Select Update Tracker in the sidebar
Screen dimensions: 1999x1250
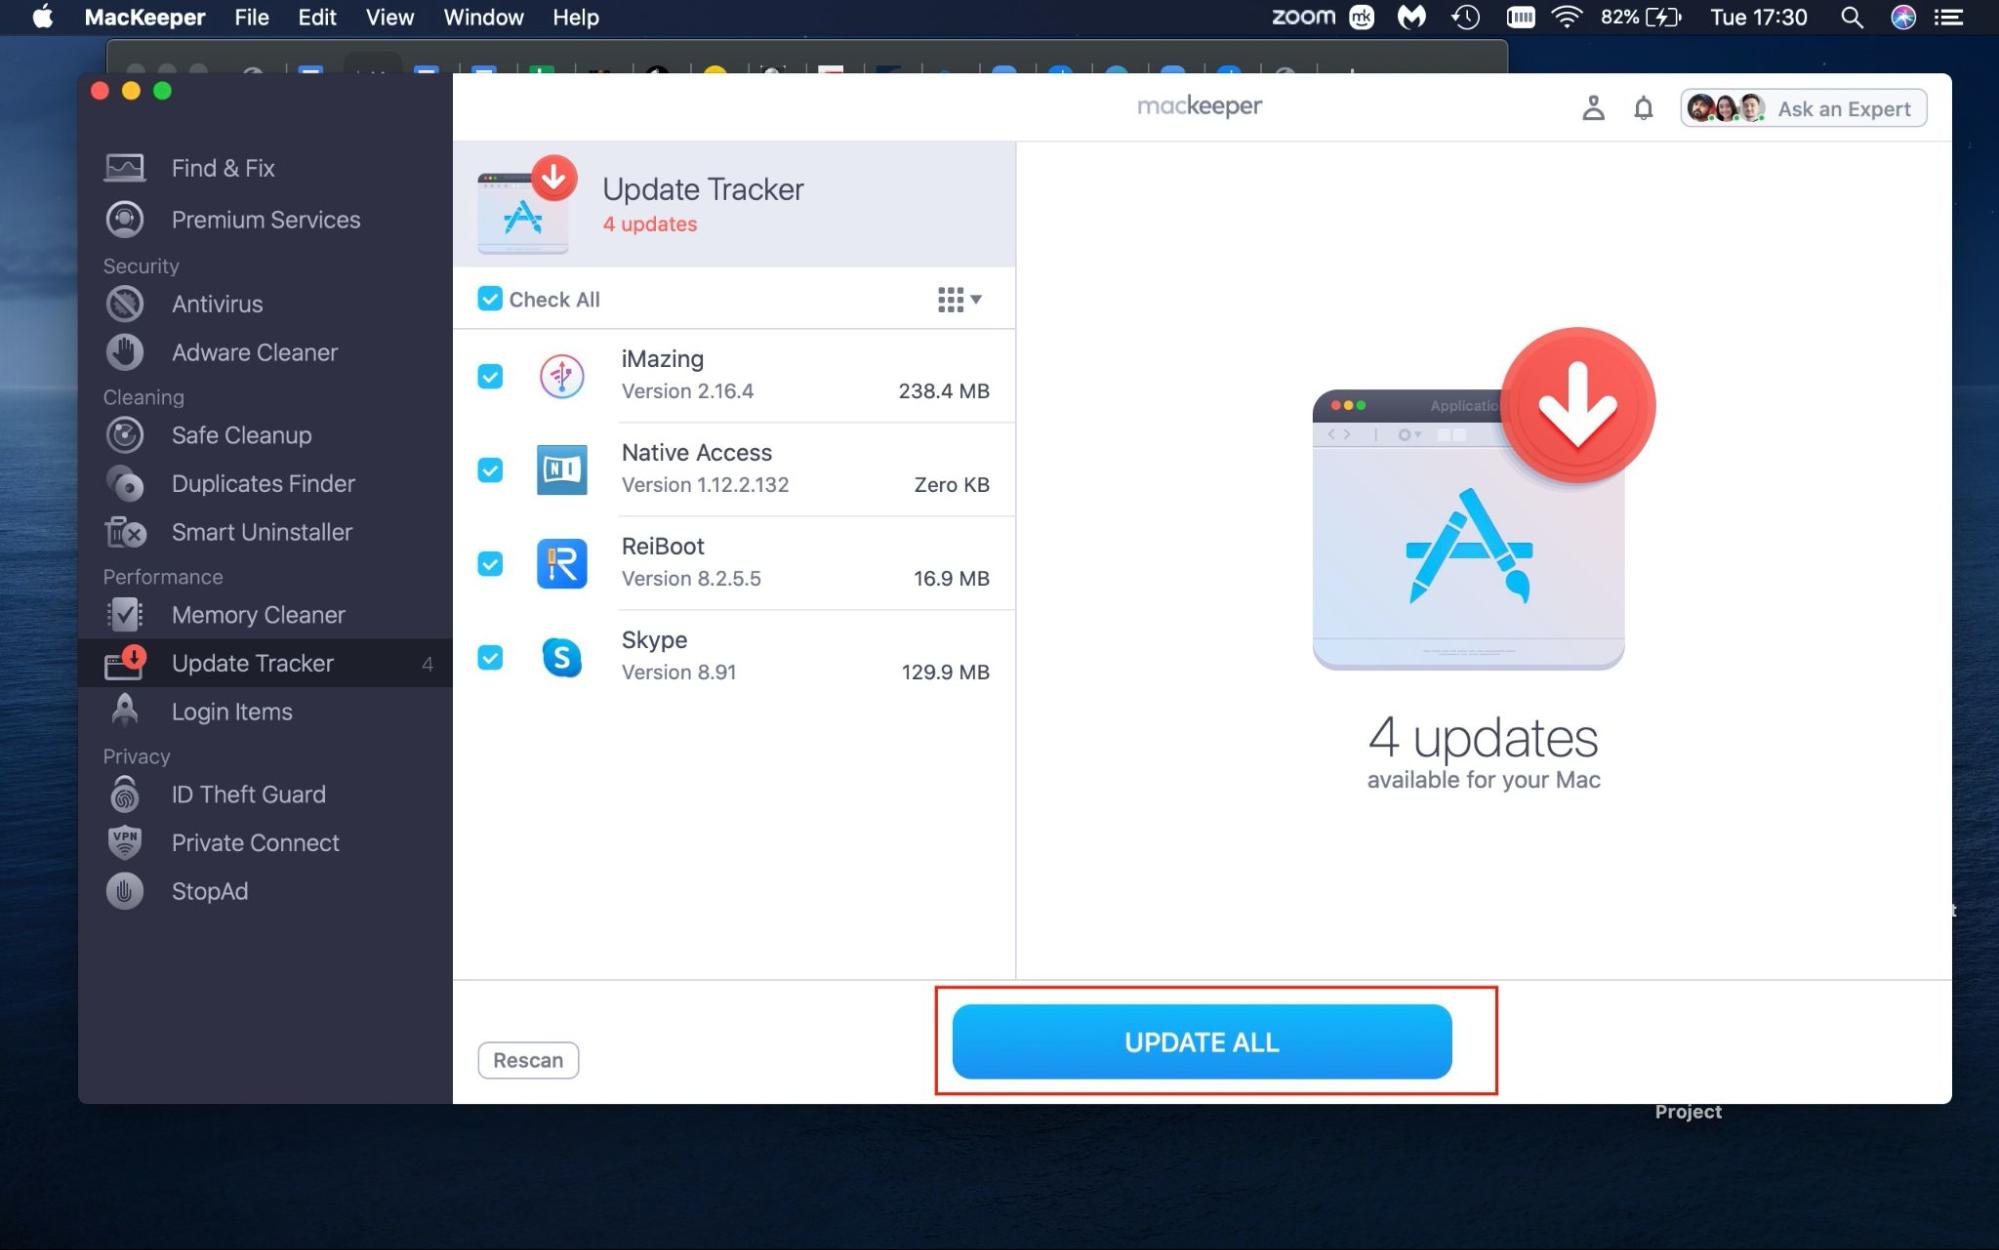click(265, 663)
